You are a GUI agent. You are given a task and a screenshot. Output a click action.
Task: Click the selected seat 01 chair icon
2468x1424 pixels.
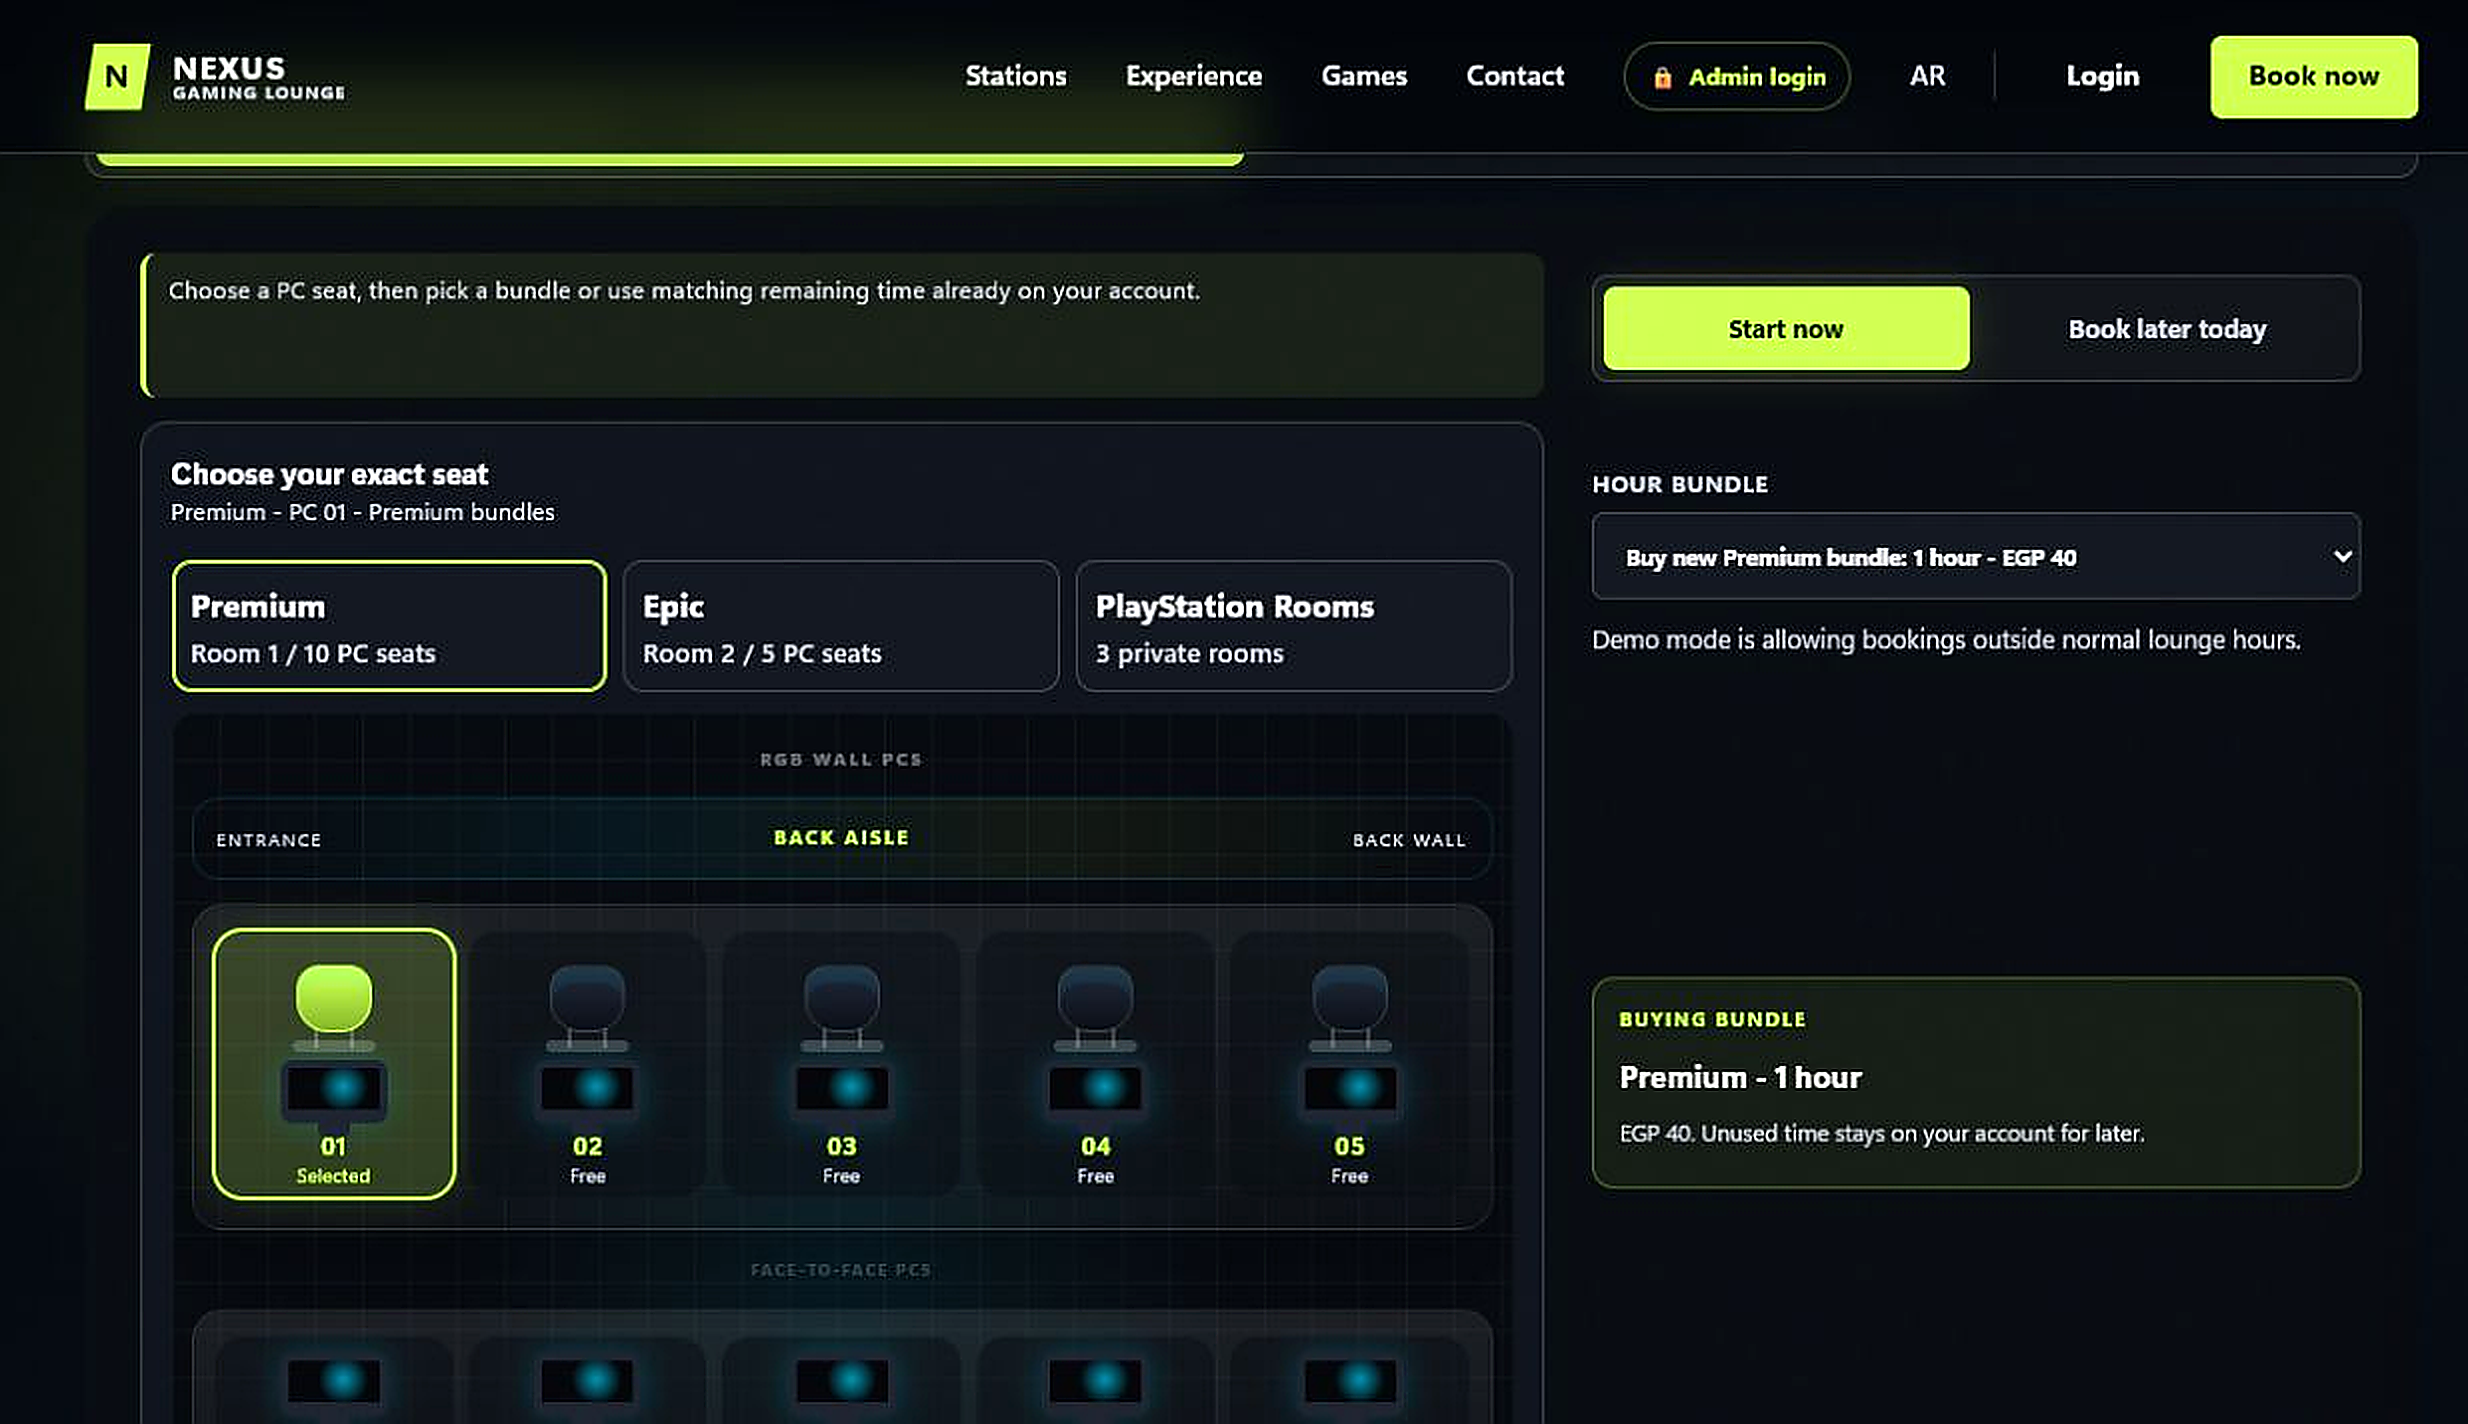(x=334, y=1007)
